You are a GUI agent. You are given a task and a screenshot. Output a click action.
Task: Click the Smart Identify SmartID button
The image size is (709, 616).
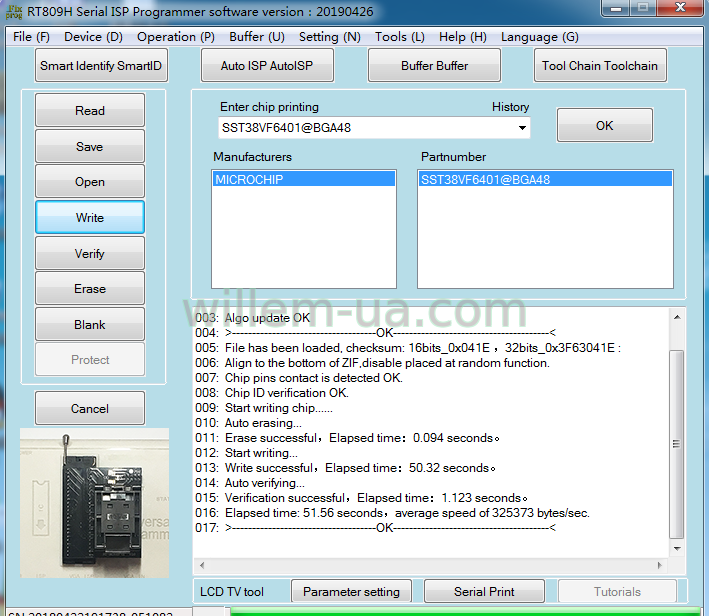click(100, 66)
